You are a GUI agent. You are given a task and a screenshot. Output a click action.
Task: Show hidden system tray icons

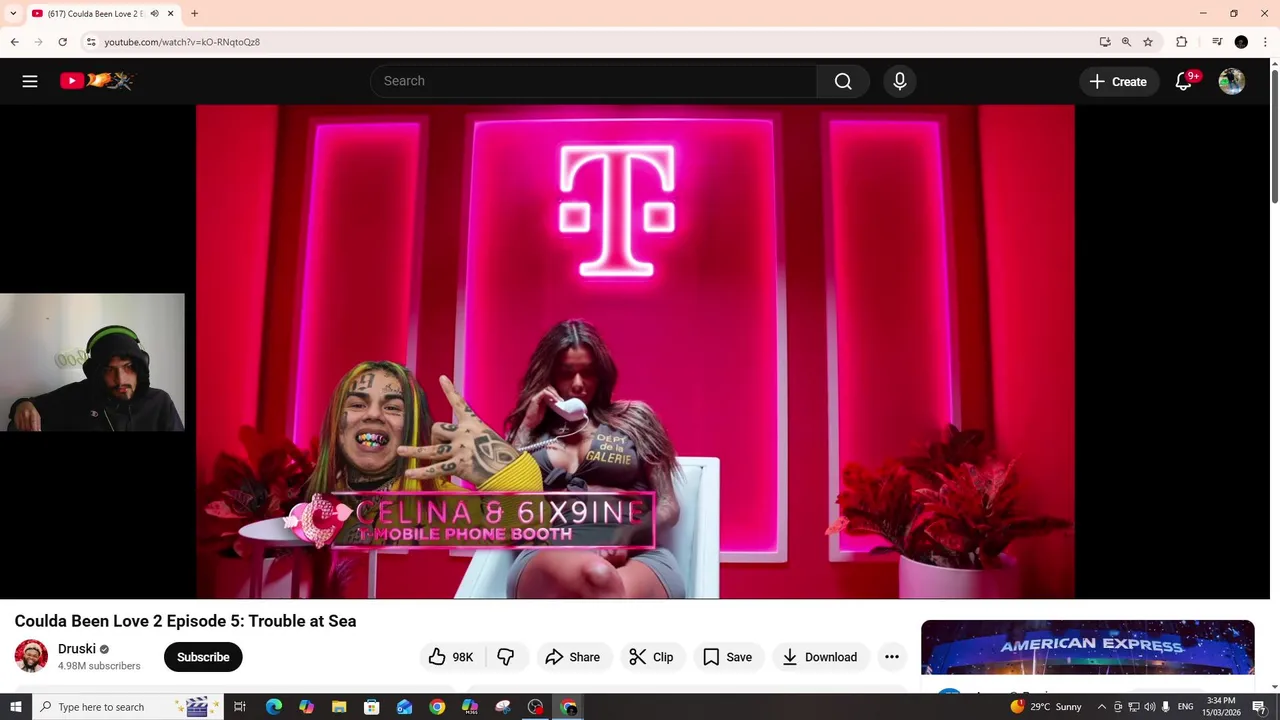click(x=1102, y=707)
